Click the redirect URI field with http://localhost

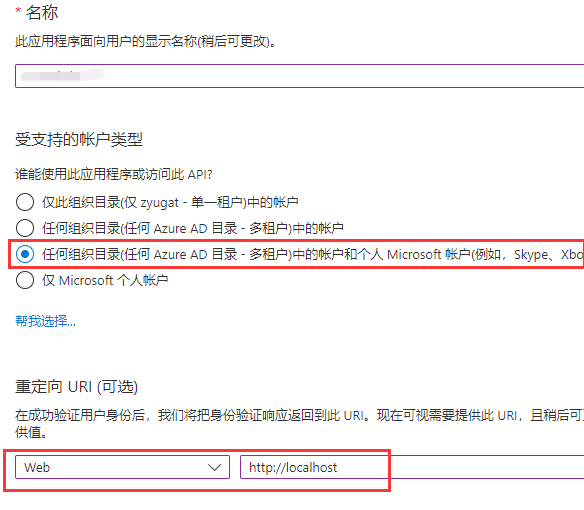click(x=412, y=467)
